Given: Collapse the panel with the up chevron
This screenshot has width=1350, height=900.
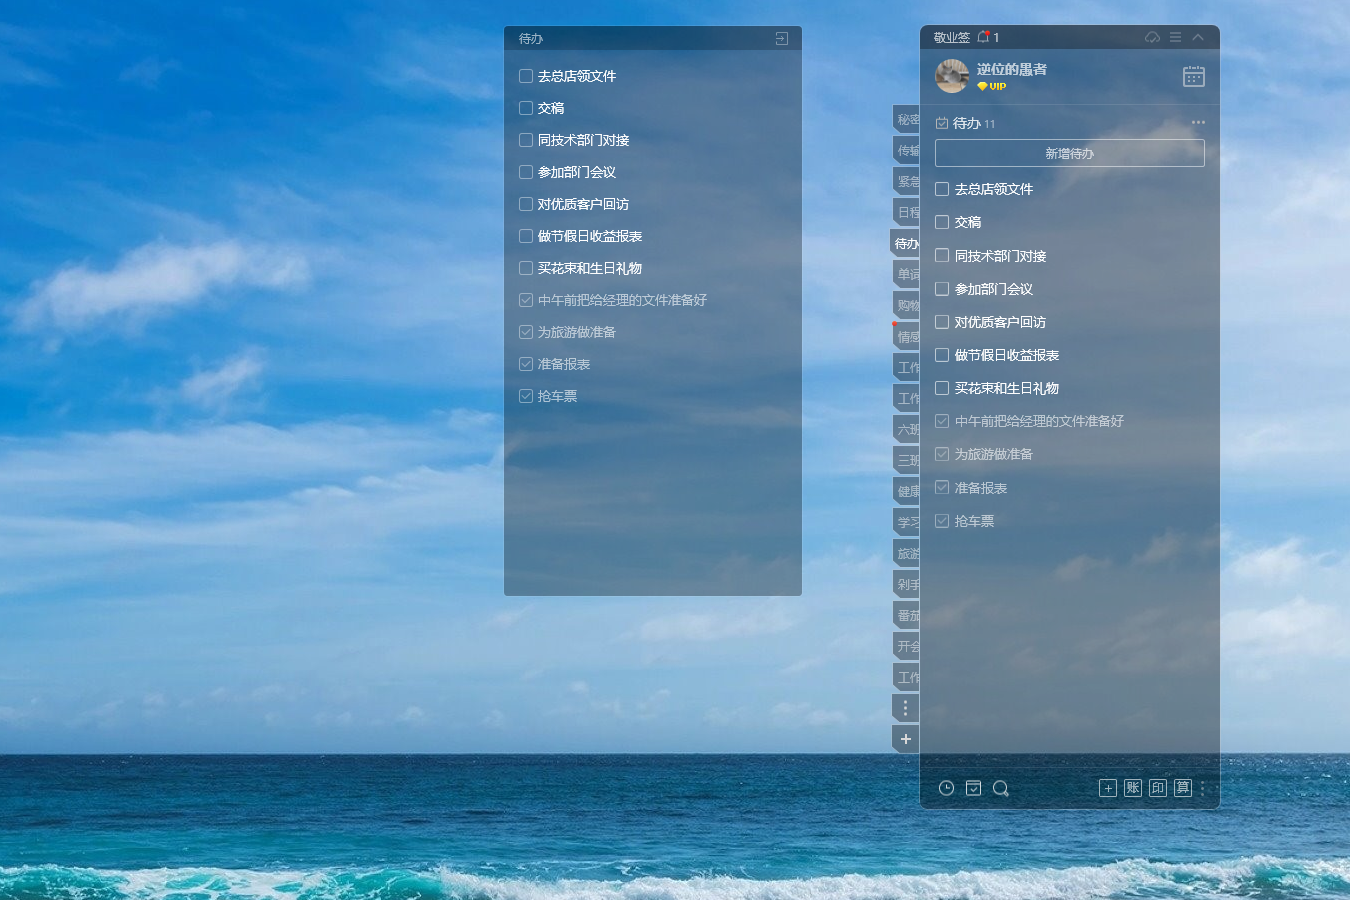Looking at the screenshot, I should click(1198, 37).
